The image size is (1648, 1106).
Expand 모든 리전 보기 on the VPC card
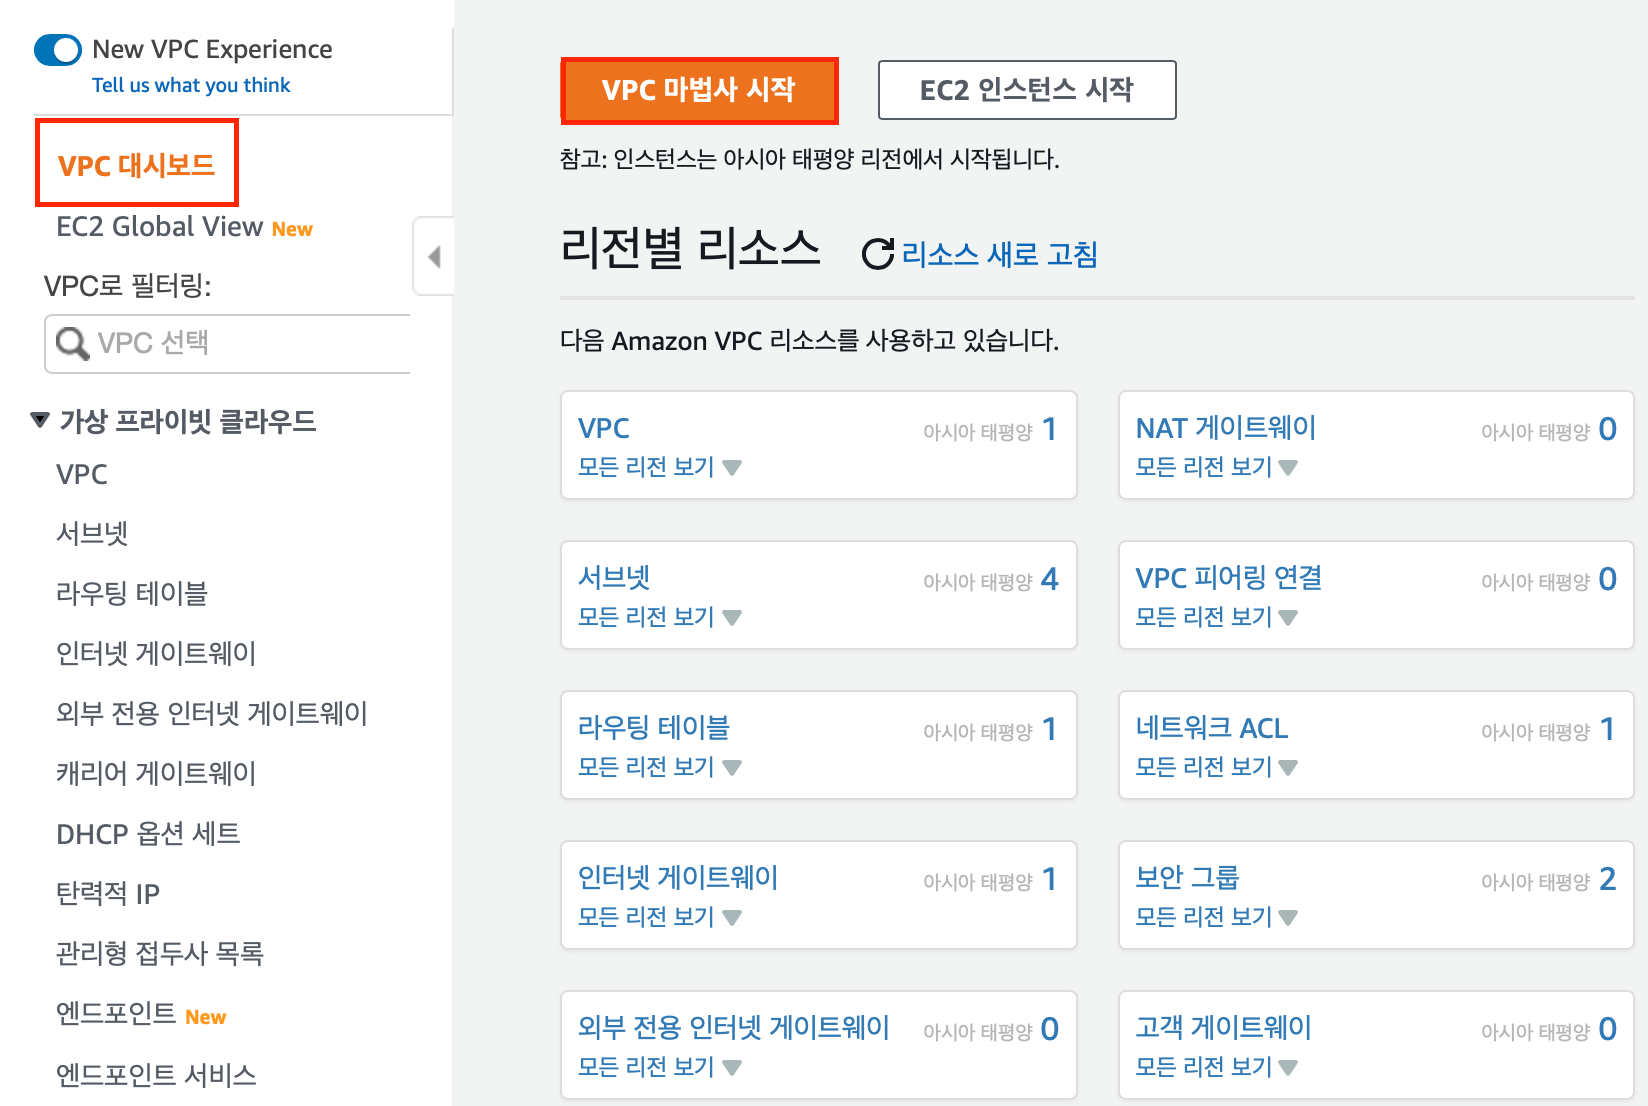[660, 467]
